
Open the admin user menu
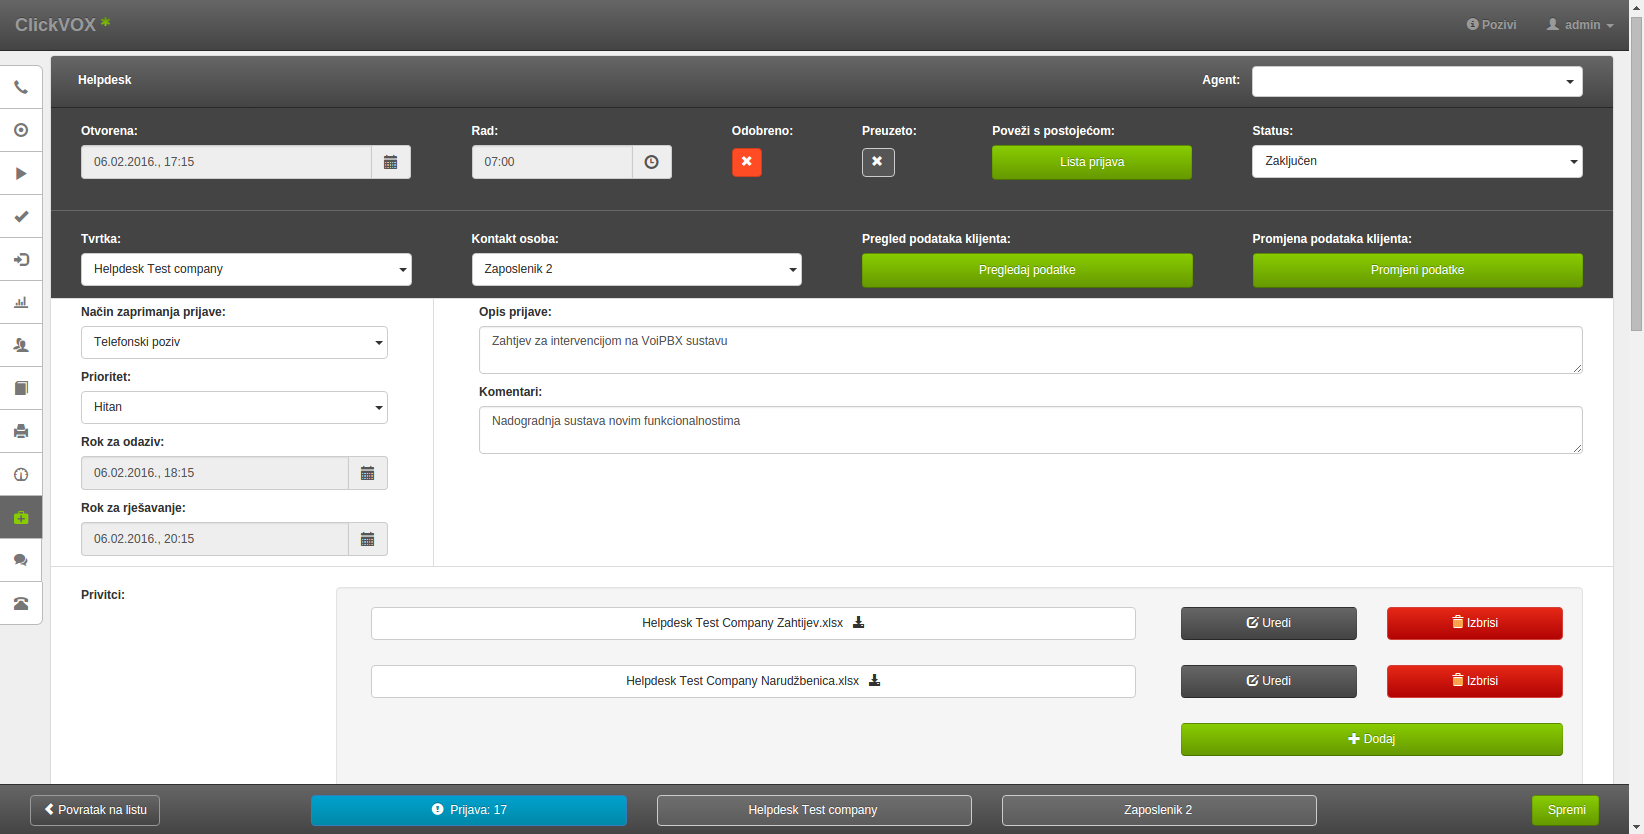1580,25
